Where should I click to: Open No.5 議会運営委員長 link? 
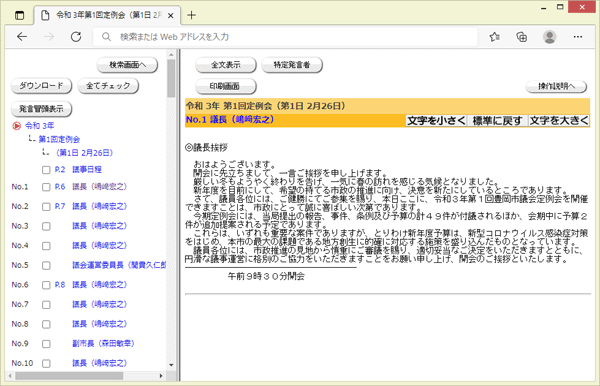point(119,265)
